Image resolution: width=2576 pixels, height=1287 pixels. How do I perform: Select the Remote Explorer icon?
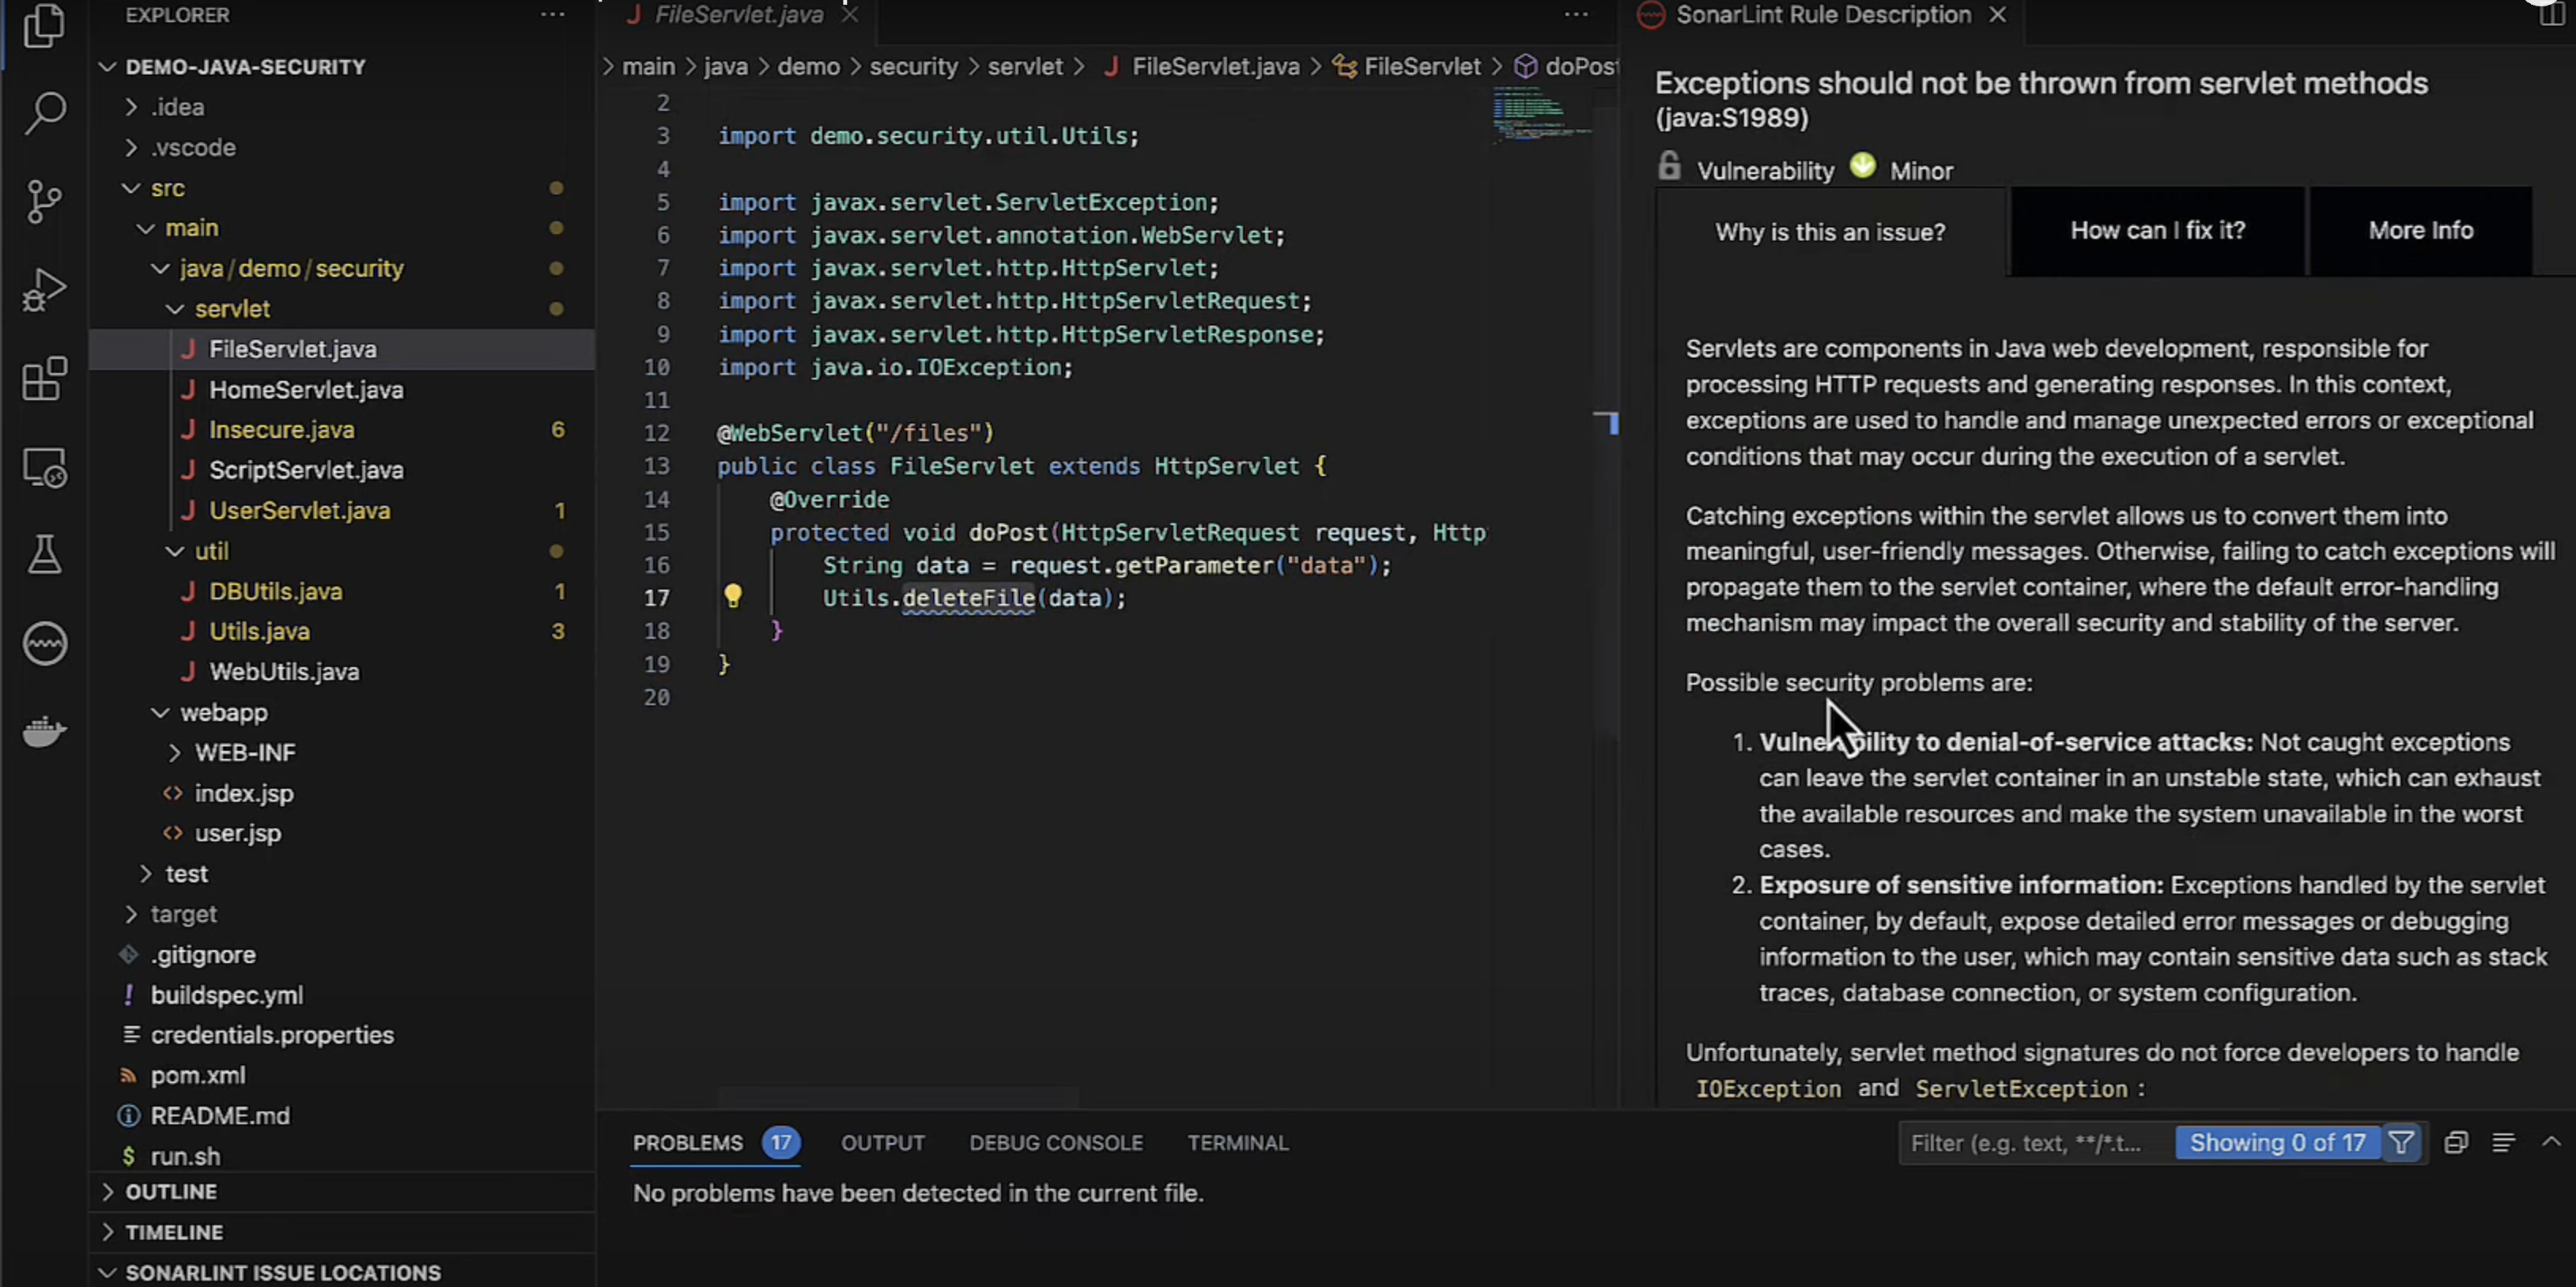45,467
